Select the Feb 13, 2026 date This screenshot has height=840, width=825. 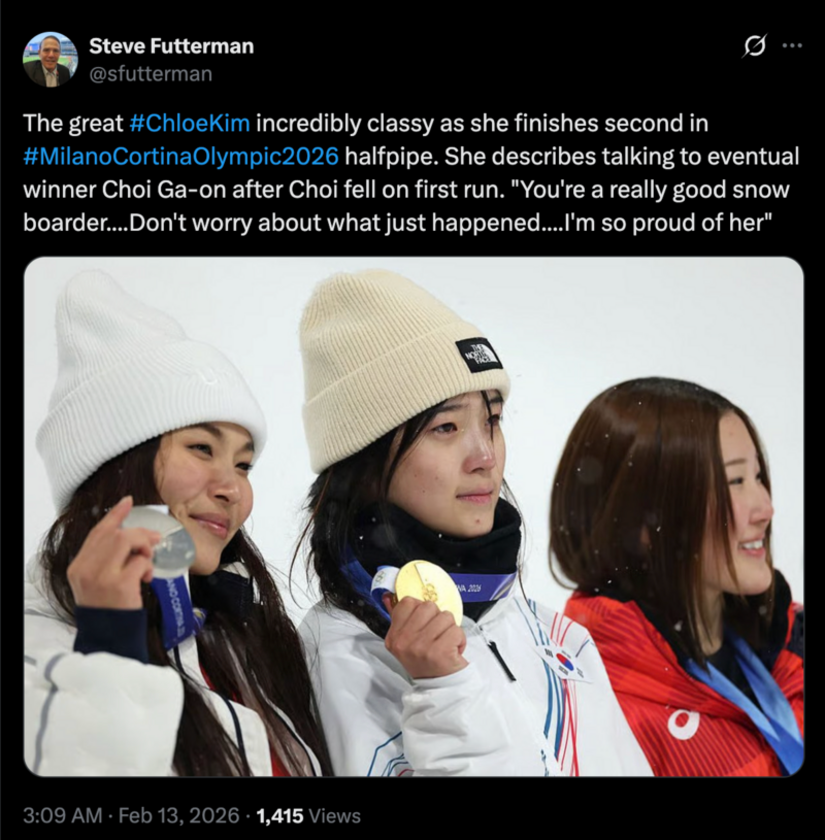coord(178,816)
